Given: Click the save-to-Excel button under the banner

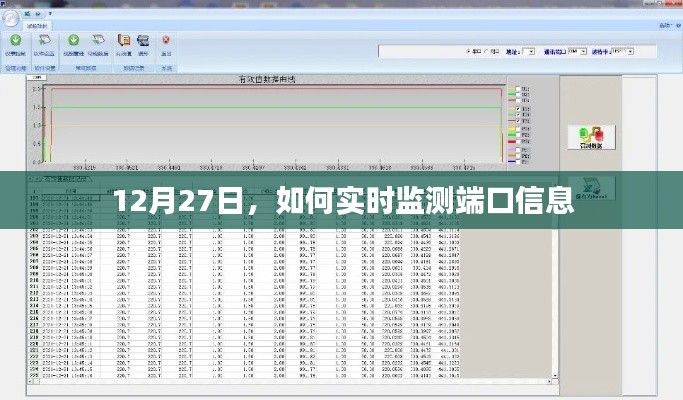Looking at the screenshot, I should coord(592,188).
